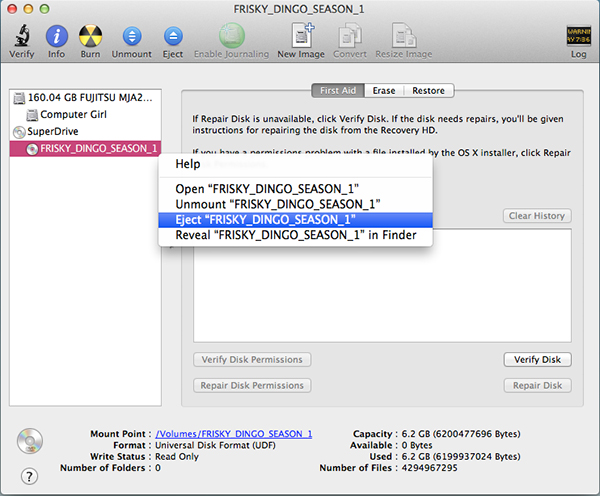Click the Eject toolbar icon
Screen dimensions: 600x496
pos(173,36)
